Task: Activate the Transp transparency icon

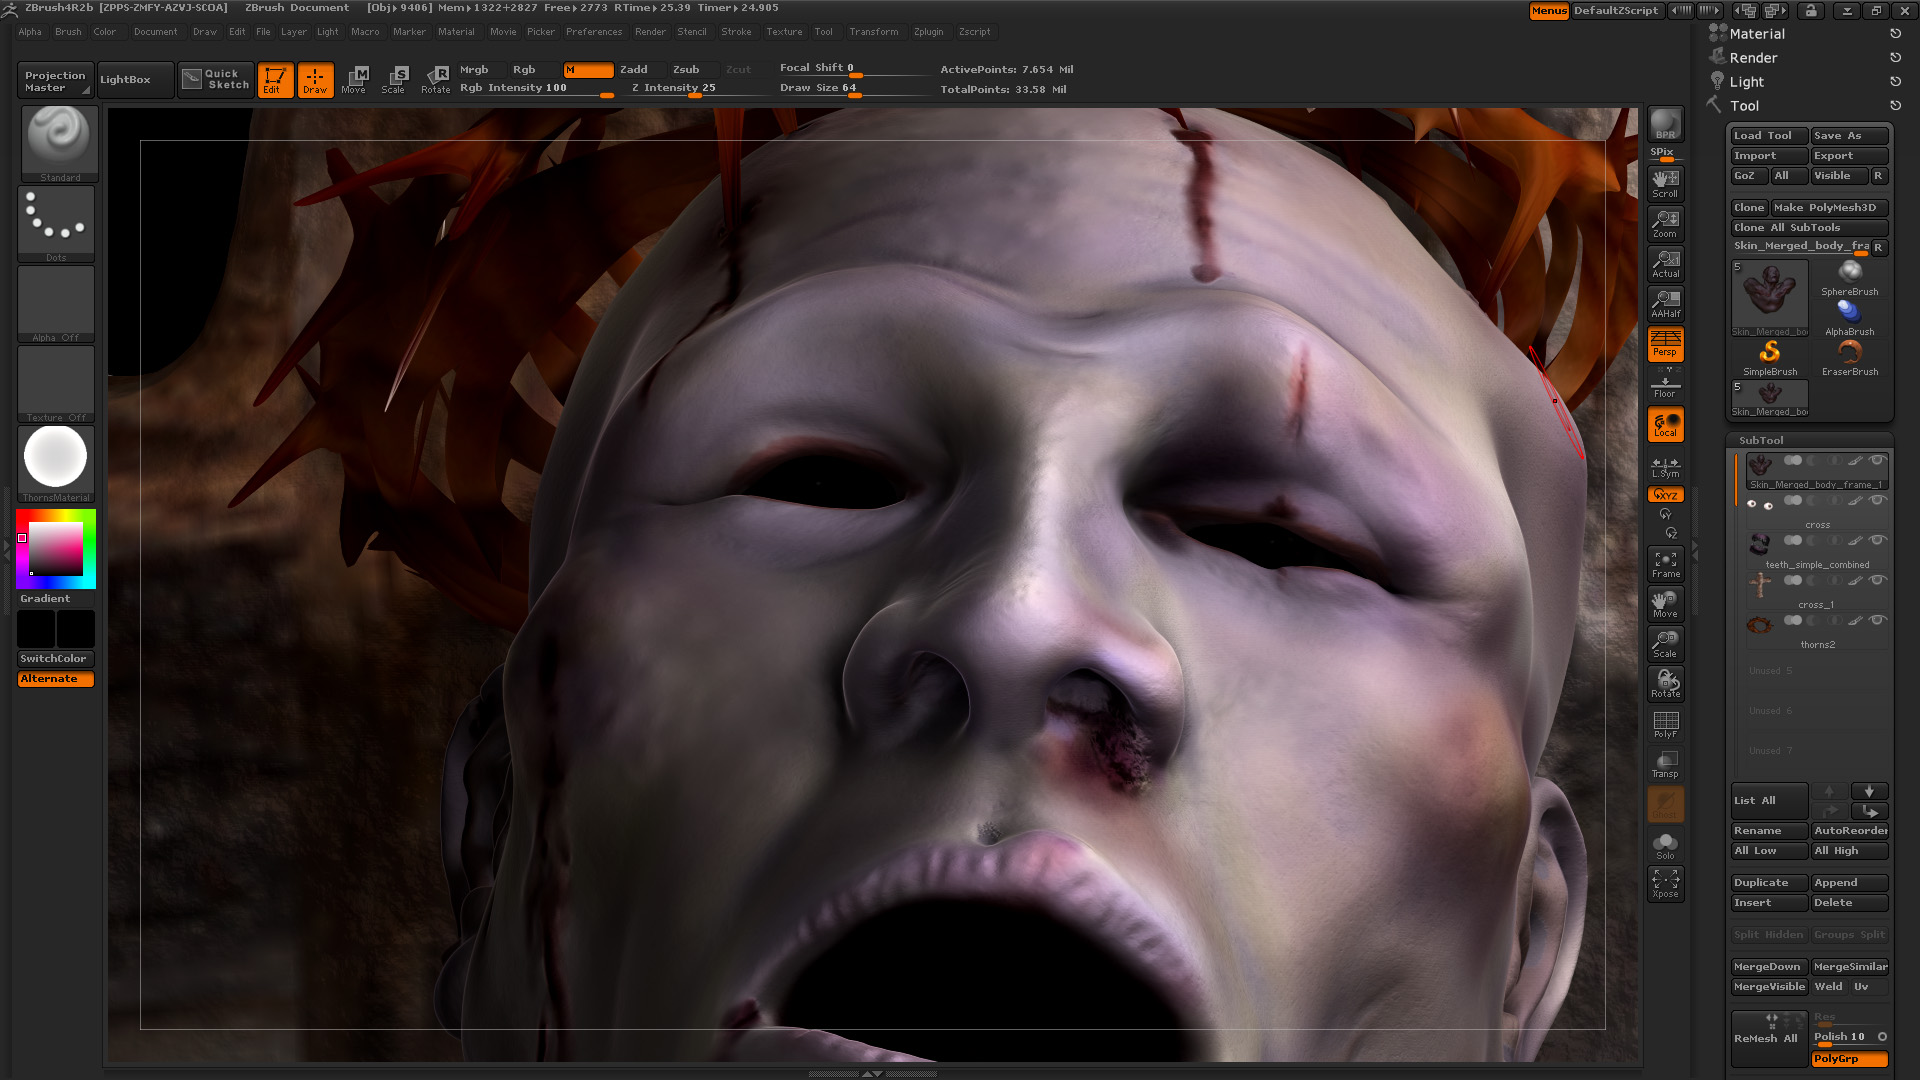Action: click(x=1664, y=763)
